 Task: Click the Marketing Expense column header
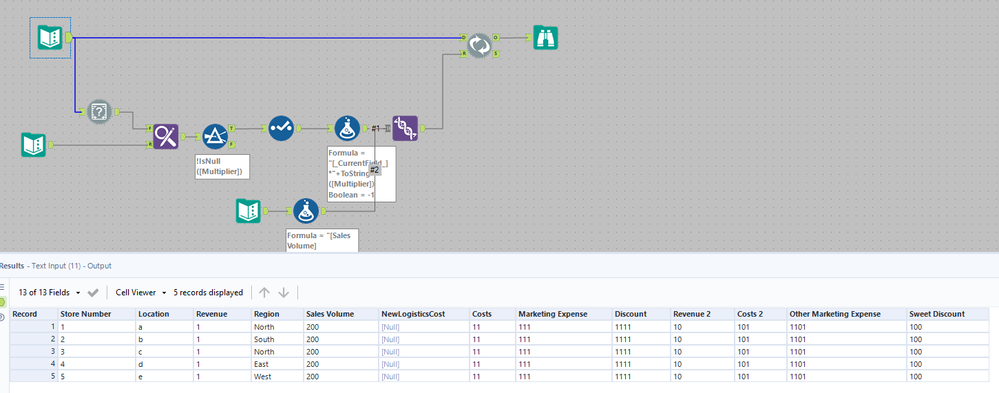click(x=563, y=314)
